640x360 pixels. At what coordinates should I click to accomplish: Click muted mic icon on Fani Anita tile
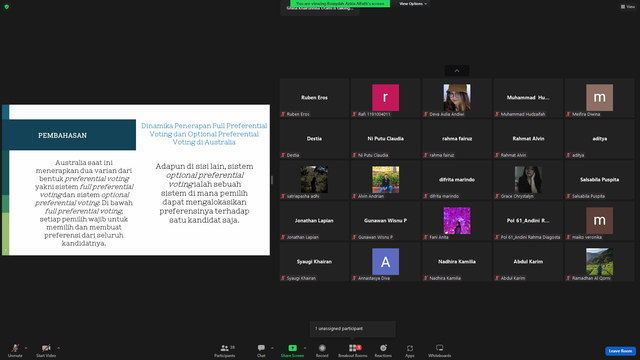pos(425,237)
